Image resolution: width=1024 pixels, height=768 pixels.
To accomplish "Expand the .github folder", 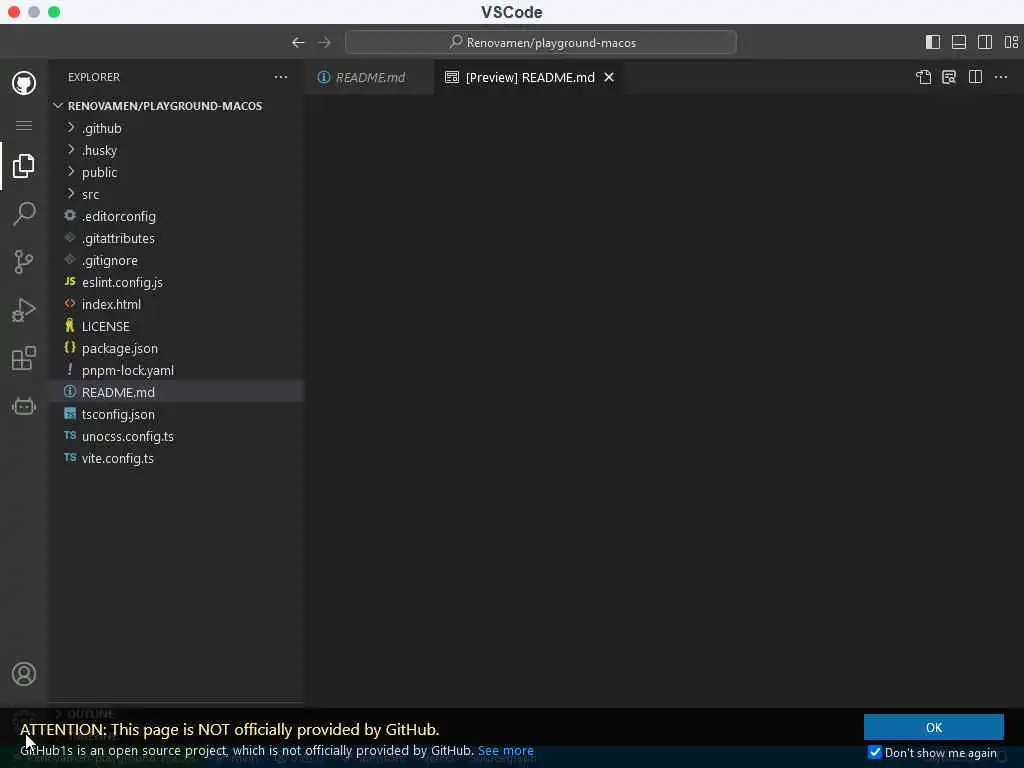I will point(175,128).
